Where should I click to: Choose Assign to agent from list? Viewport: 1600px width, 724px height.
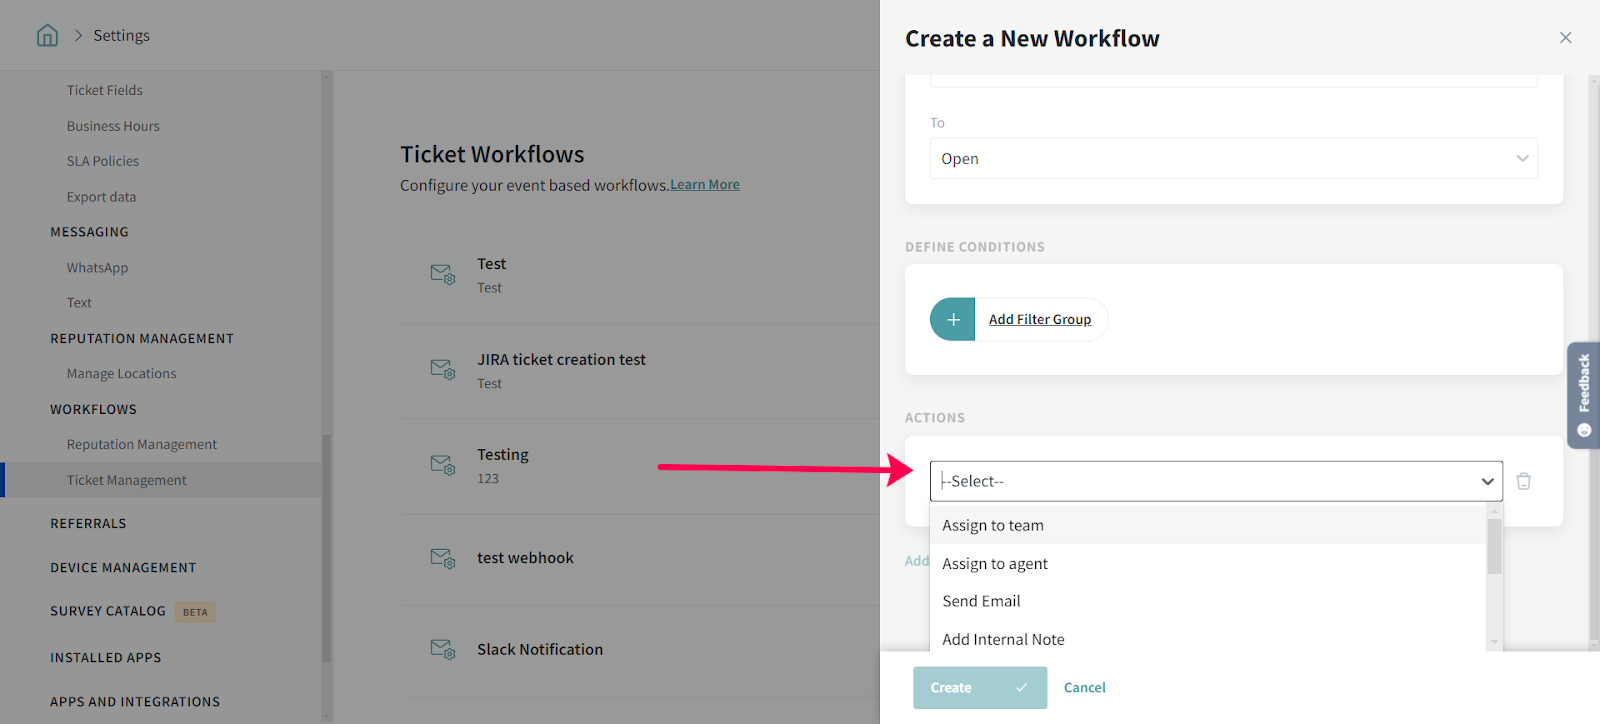(995, 564)
